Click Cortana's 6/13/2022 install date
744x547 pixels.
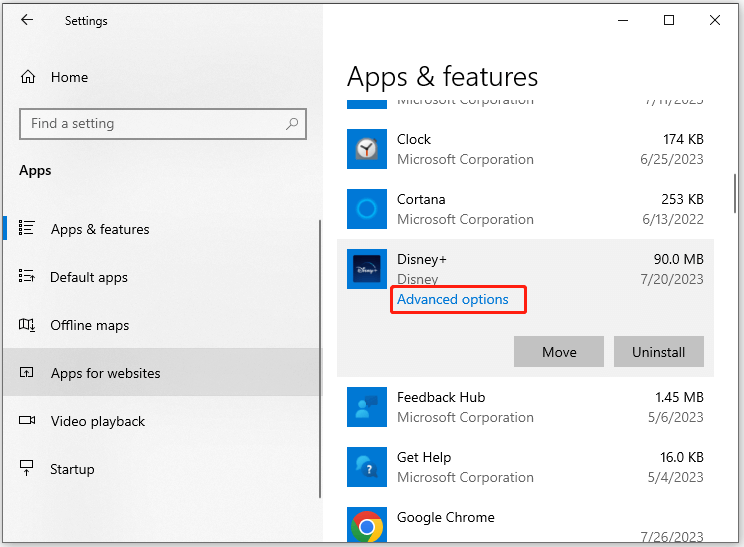[672, 219]
